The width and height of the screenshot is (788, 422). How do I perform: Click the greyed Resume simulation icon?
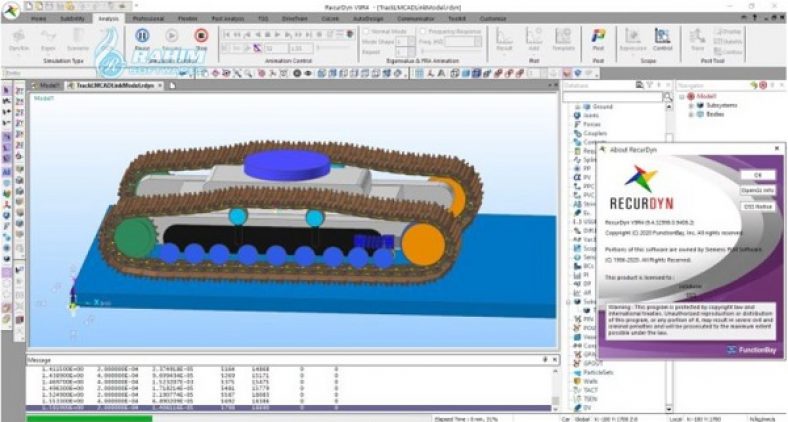click(x=171, y=36)
